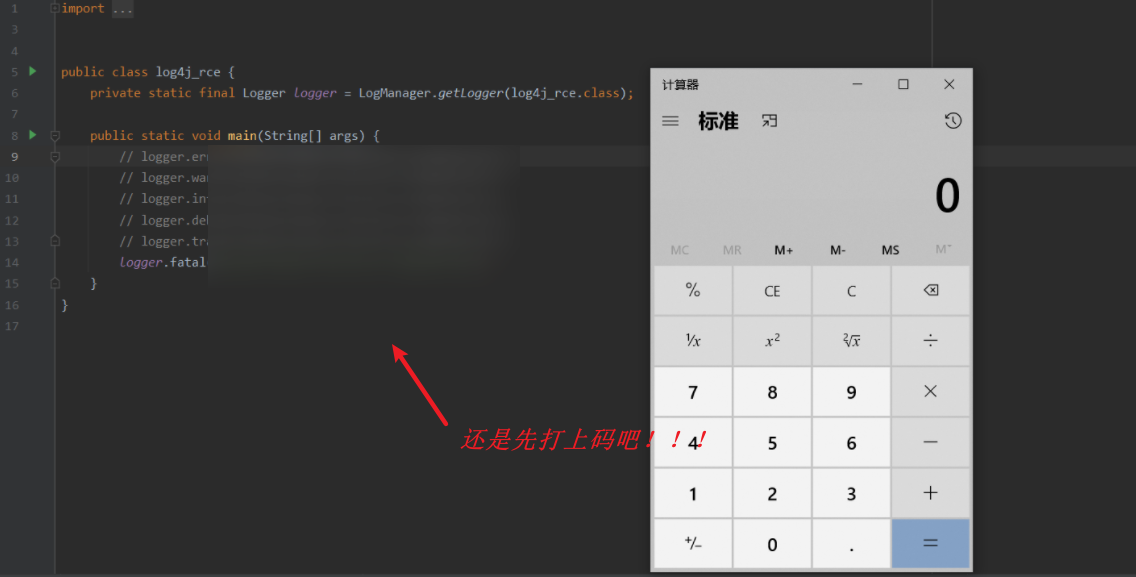The image size is (1136, 577).
Task: Click the M- memory subtract button
Action: [838, 250]
